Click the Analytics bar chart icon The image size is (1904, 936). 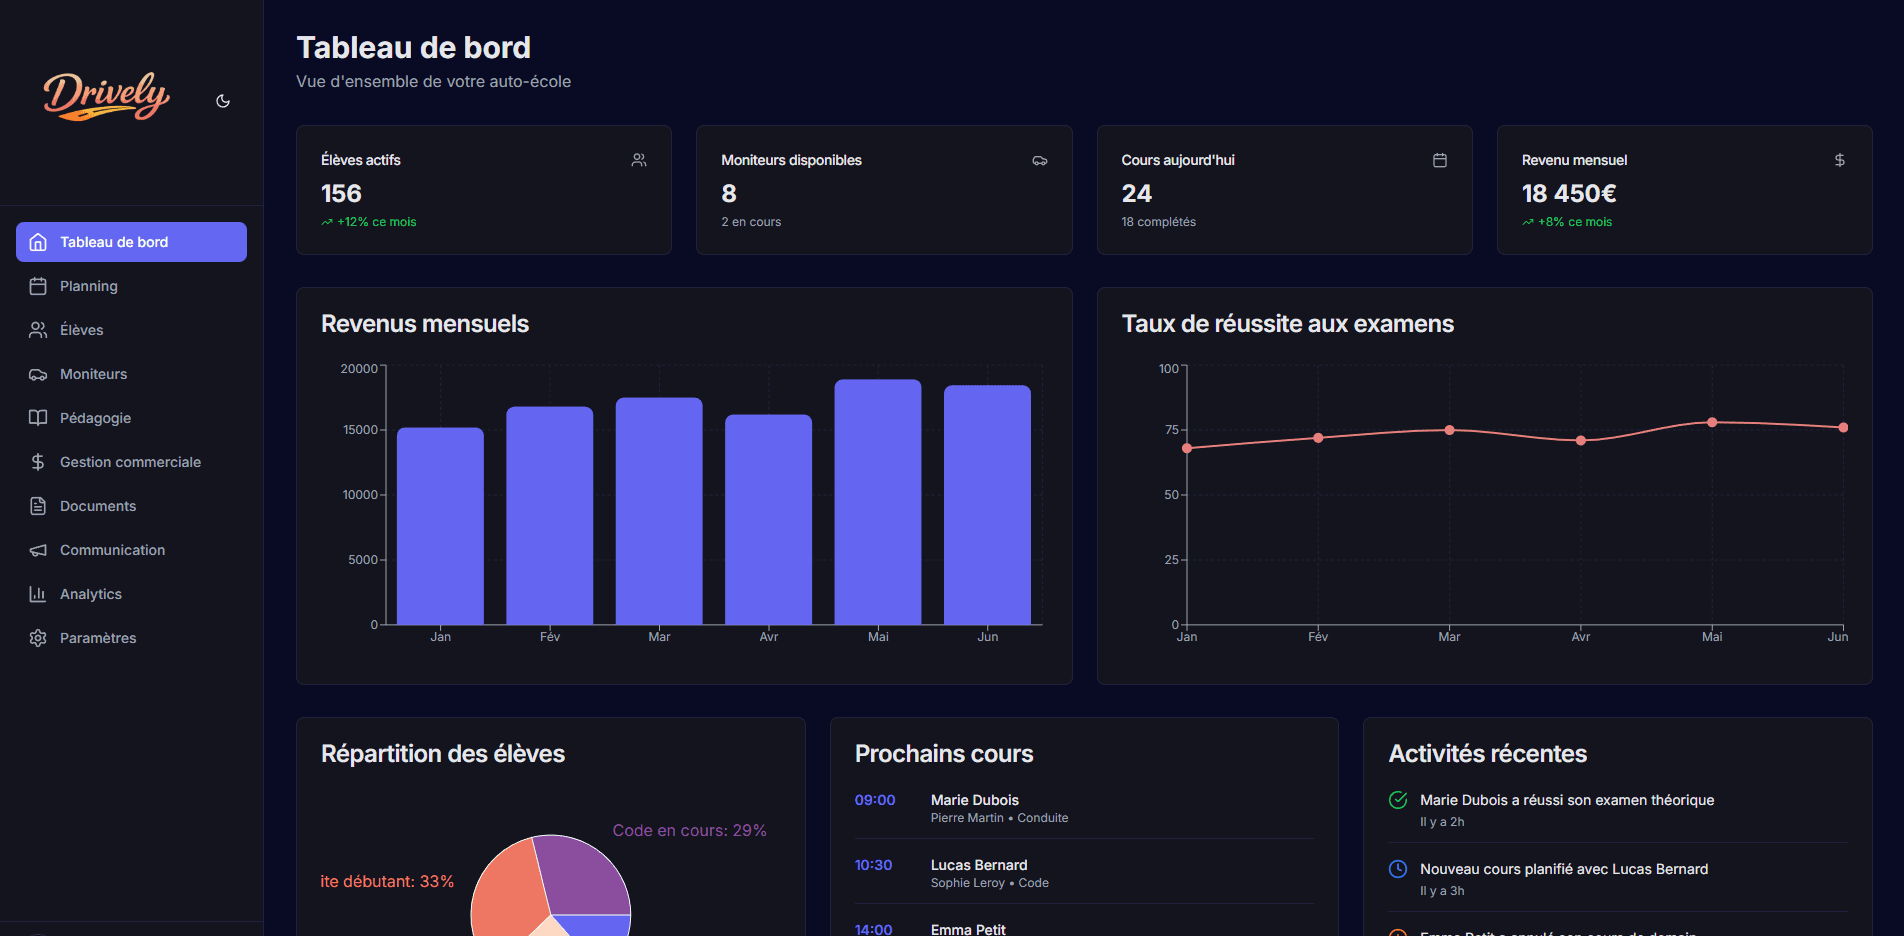click(38, 594)
